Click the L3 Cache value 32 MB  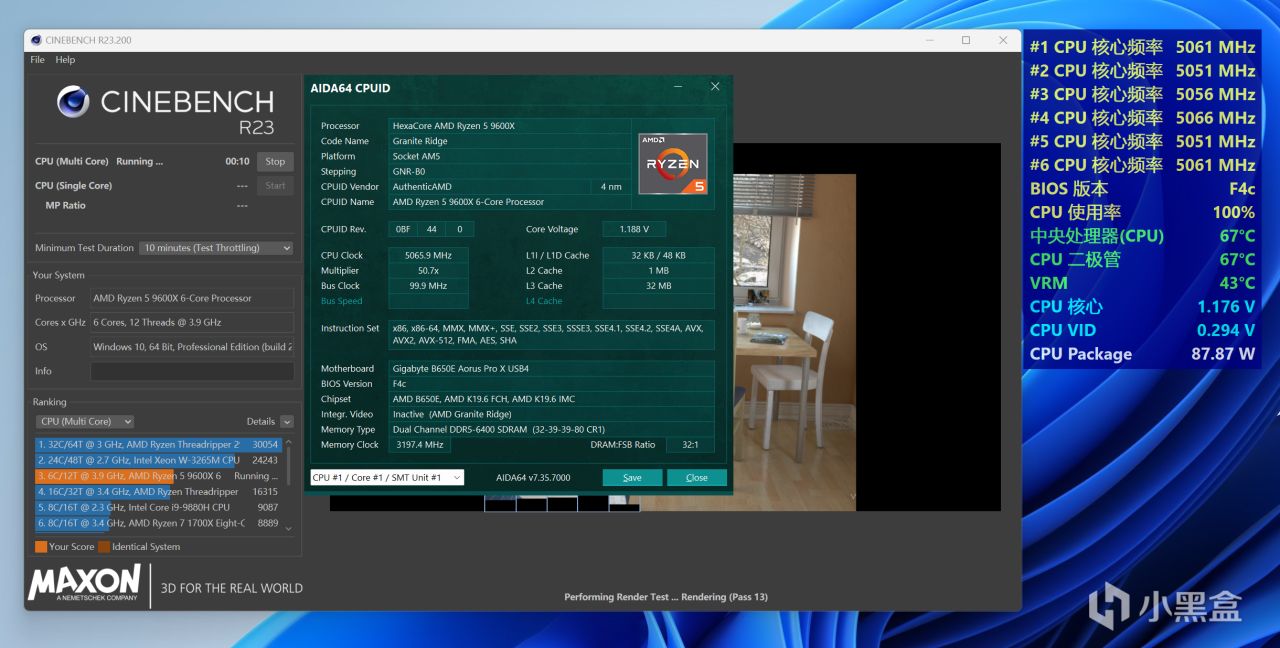[x=658, y=286]
